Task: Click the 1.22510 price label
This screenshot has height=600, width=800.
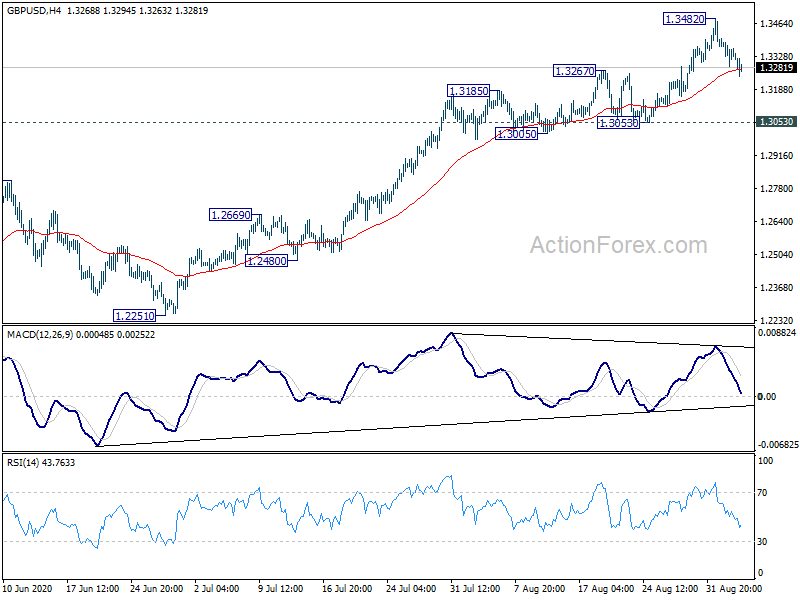Action: 135,316
